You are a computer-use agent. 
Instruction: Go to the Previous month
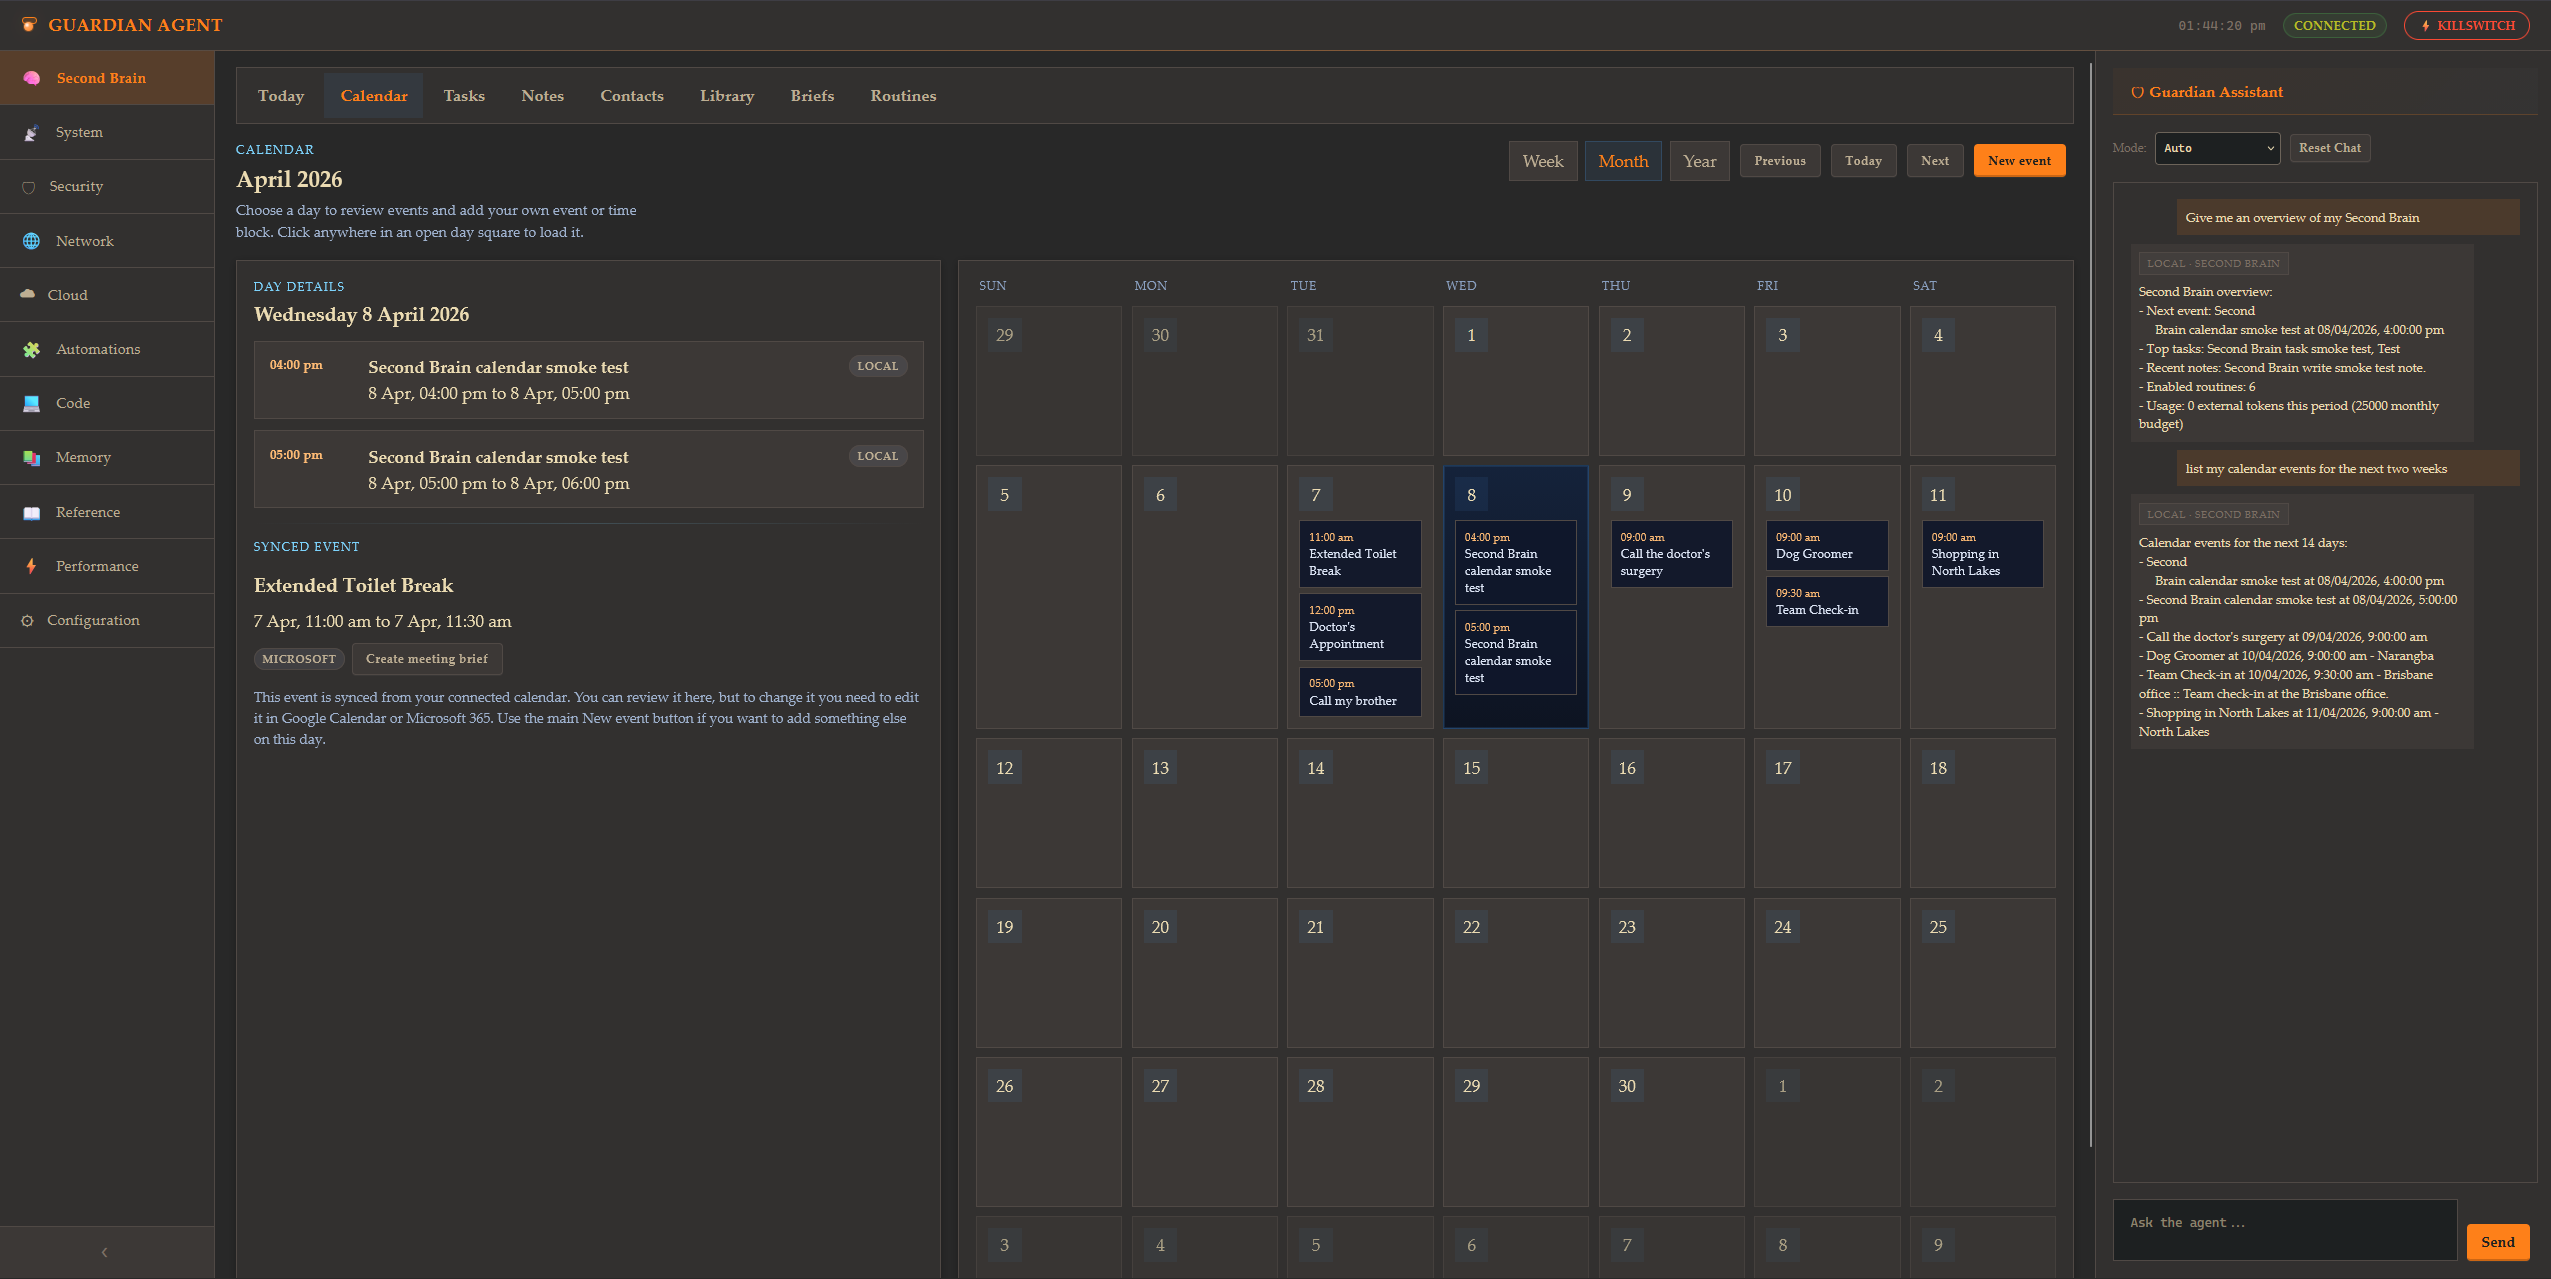[1780, 161]
